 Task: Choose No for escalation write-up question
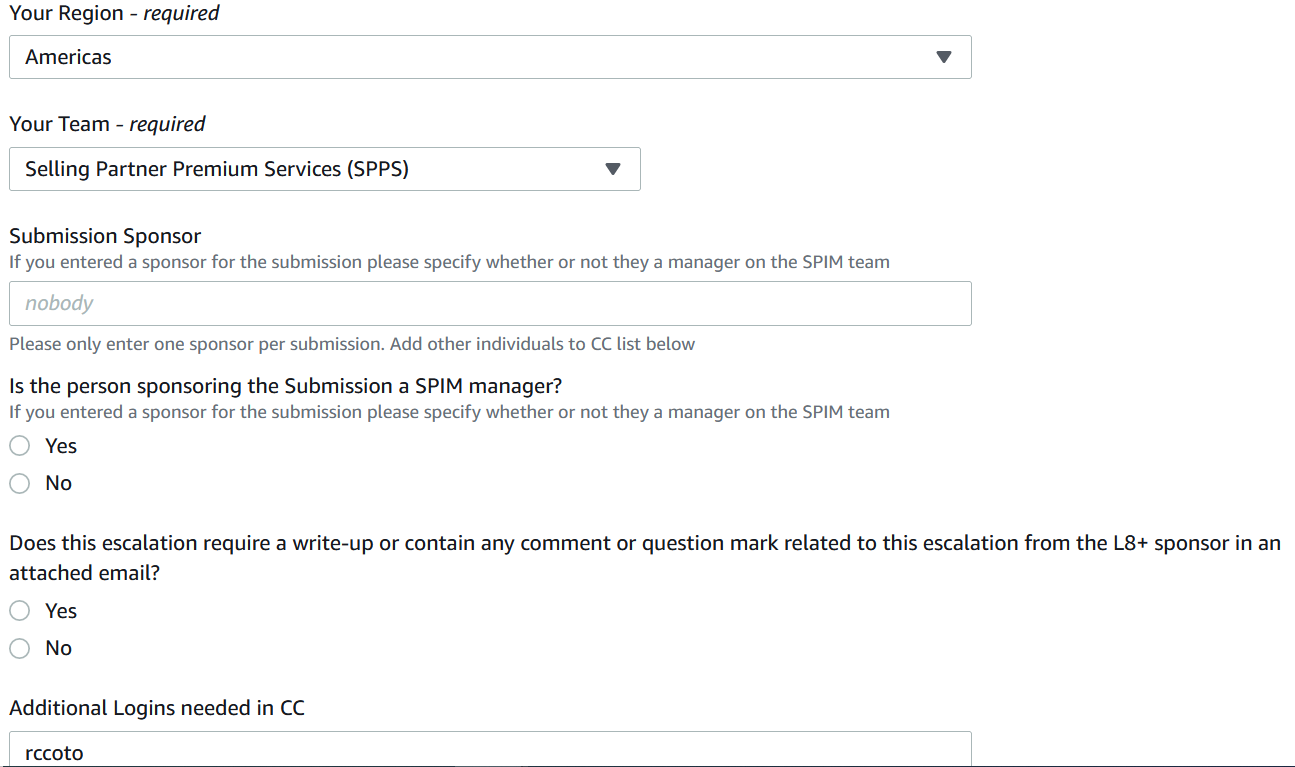[20, 648]
